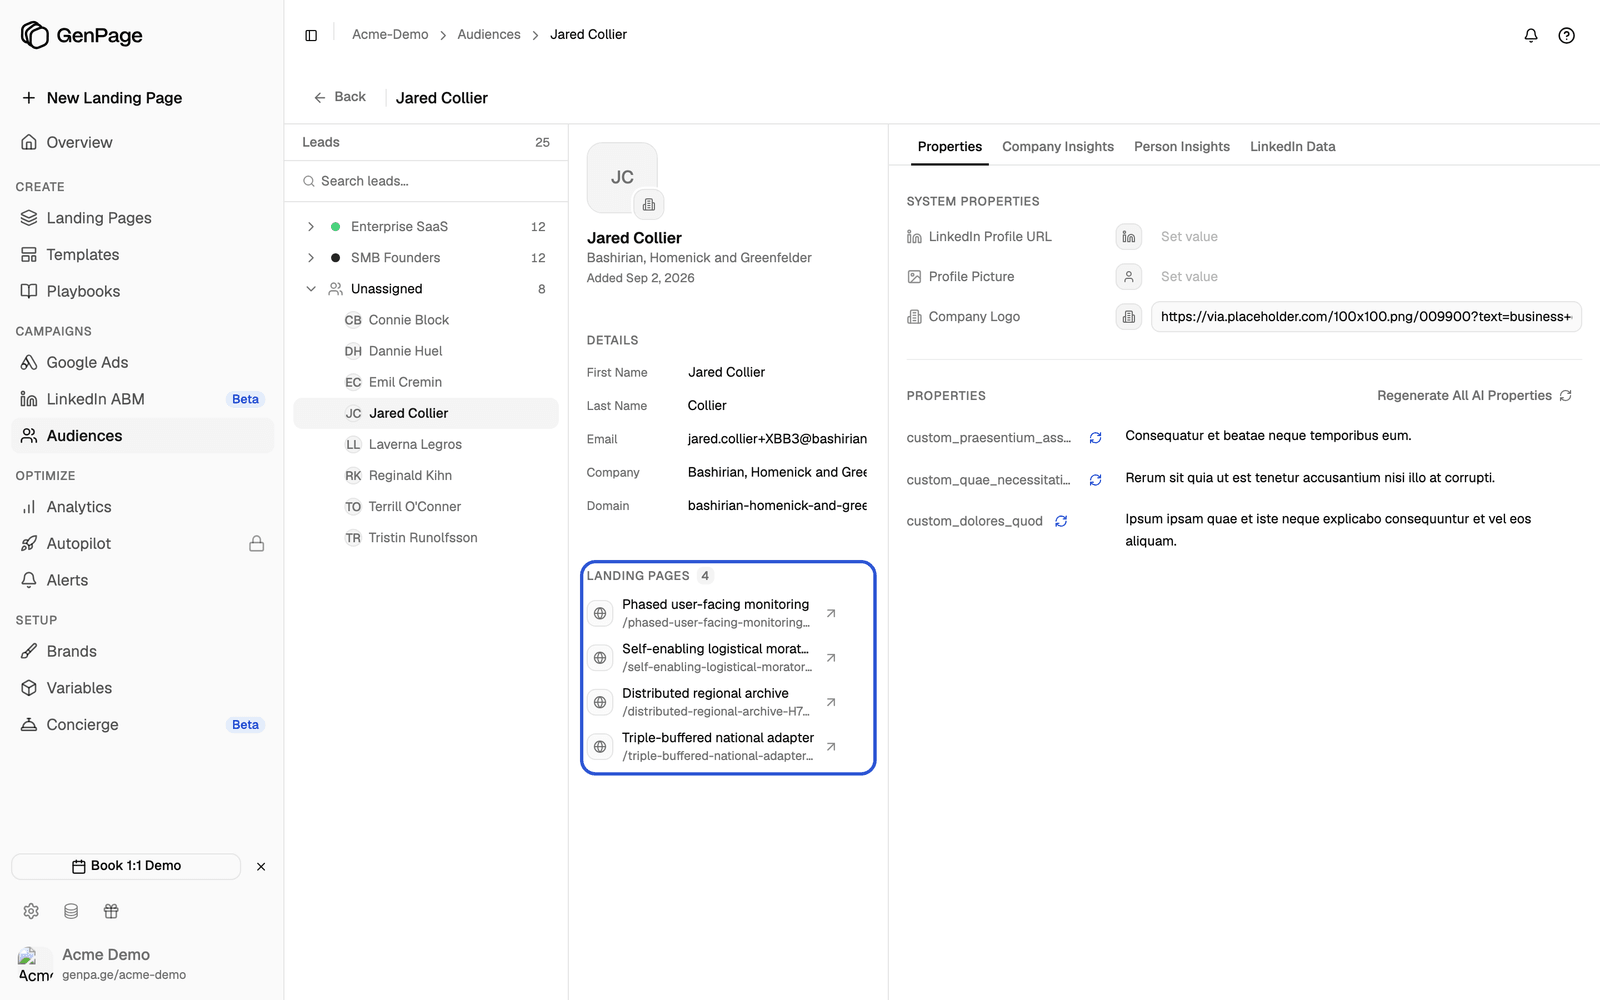
Task: Open Google Ads campaigns
Action: click(142, 363)
